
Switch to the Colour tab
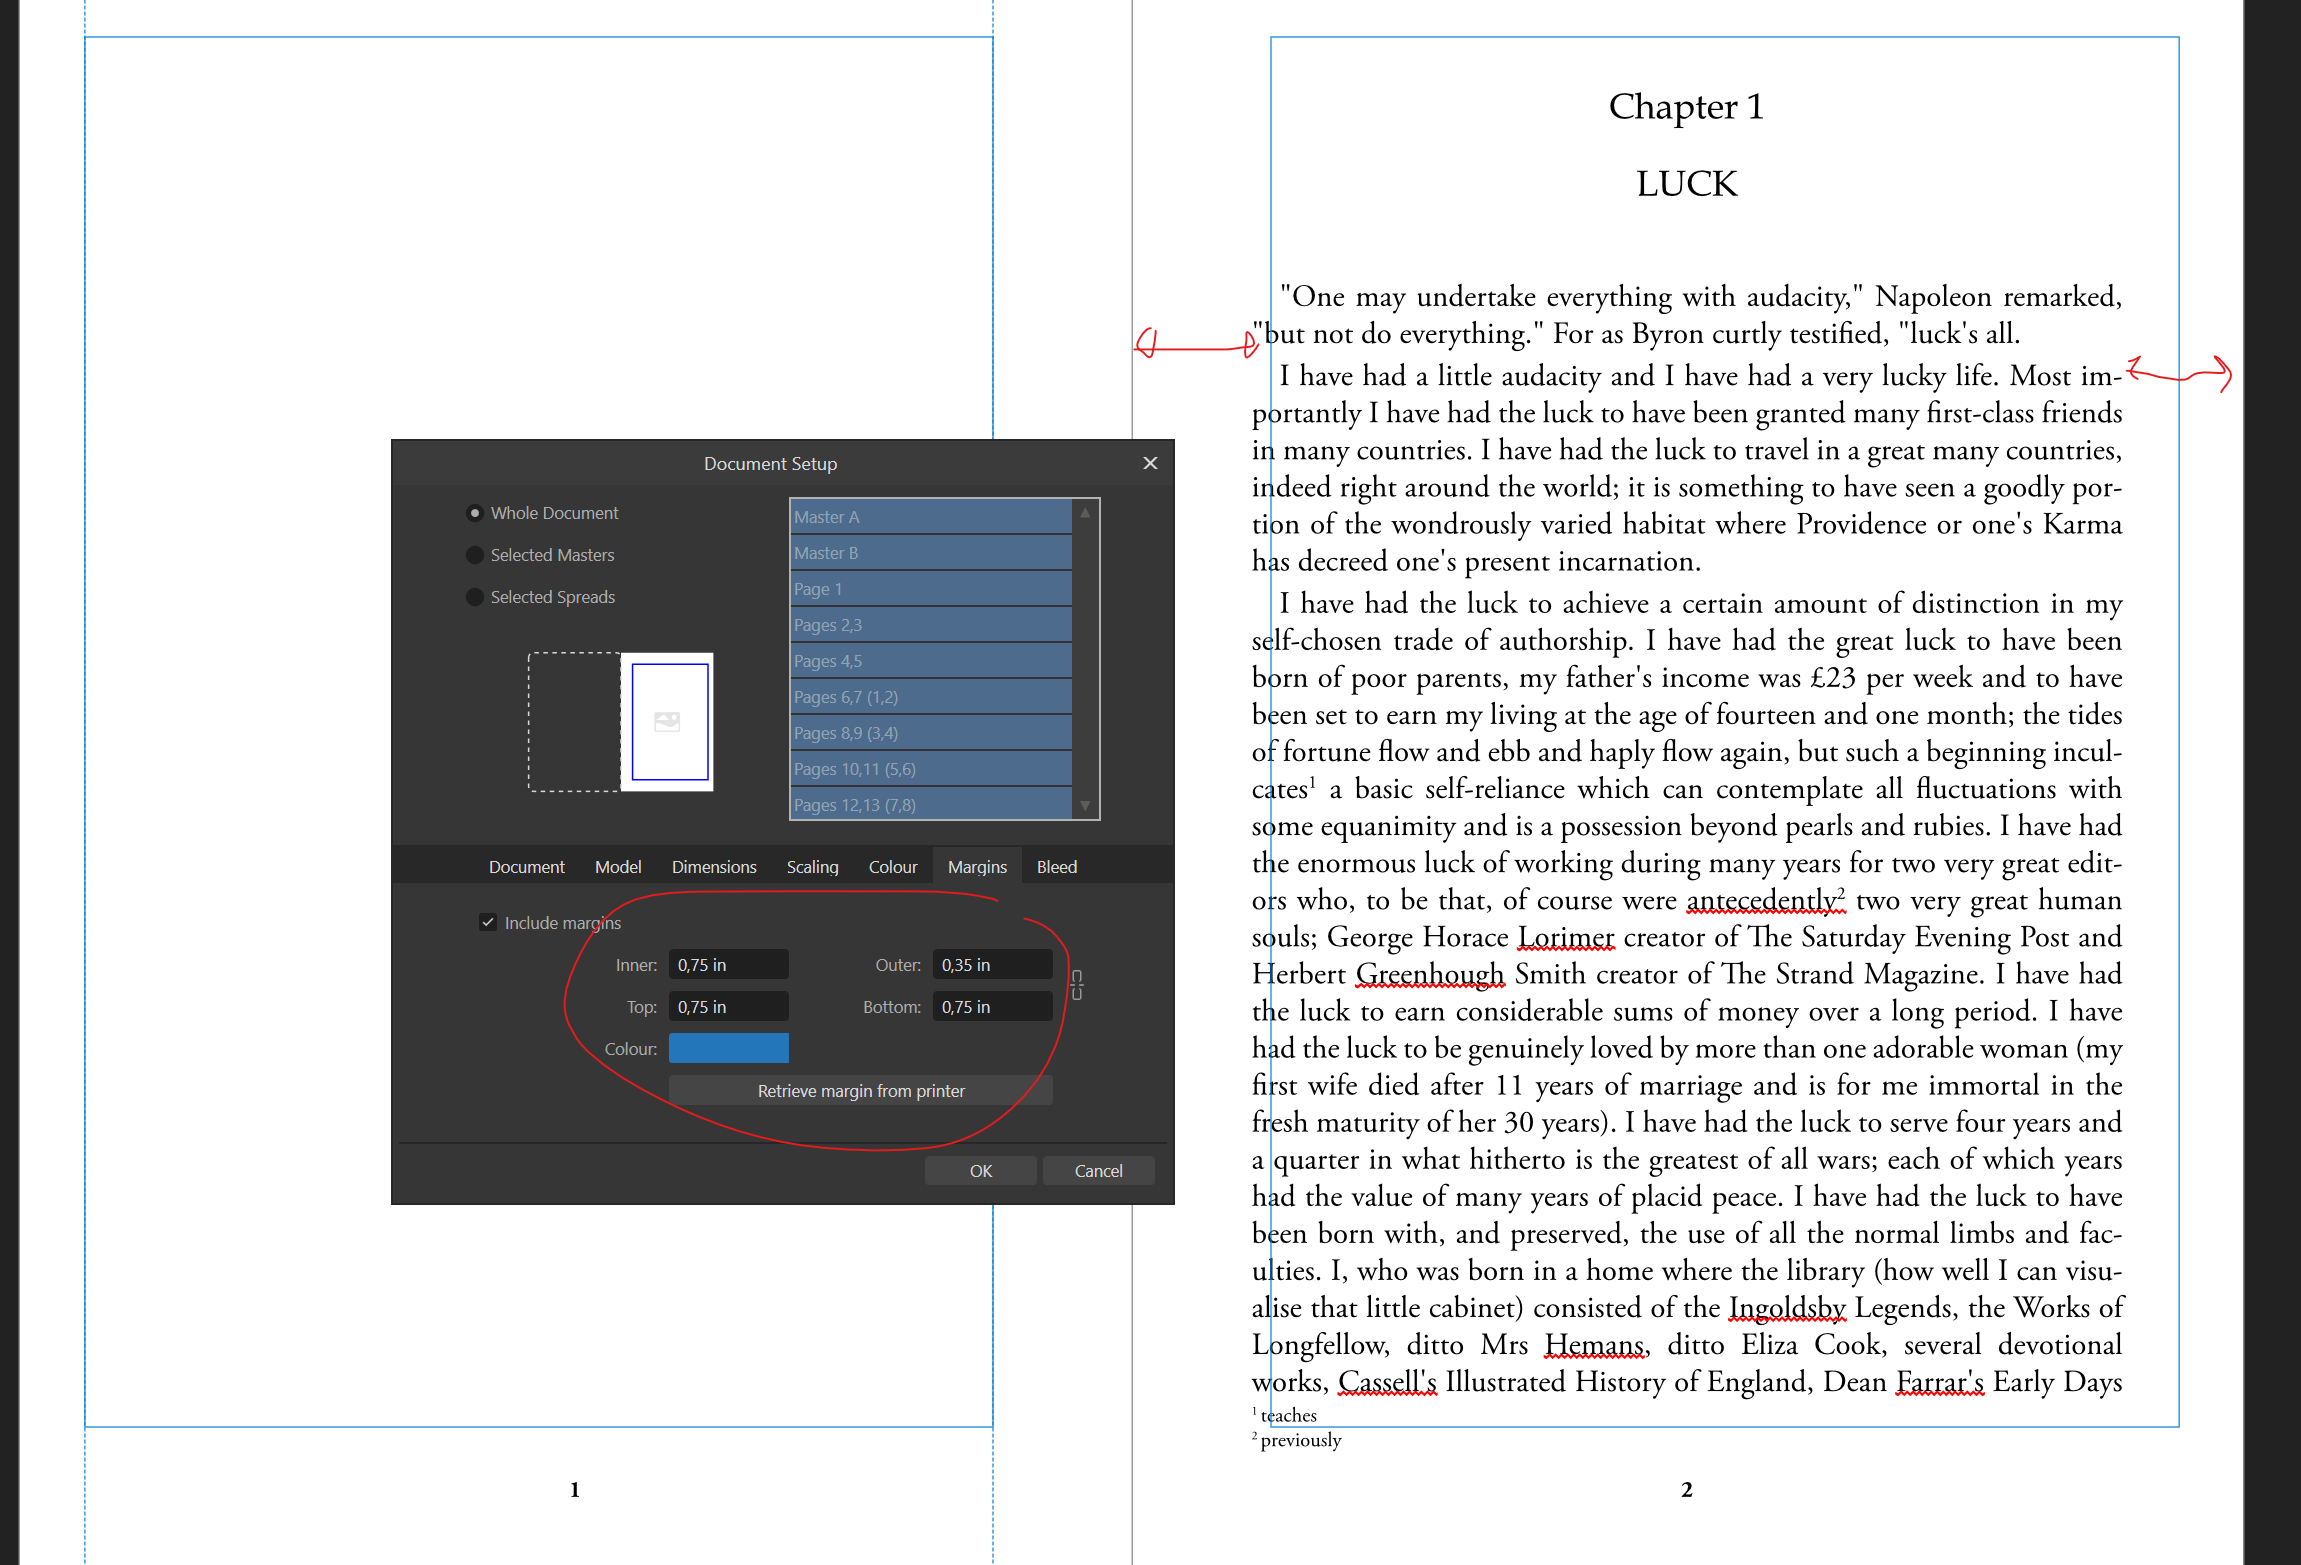[x=893, y=867]
